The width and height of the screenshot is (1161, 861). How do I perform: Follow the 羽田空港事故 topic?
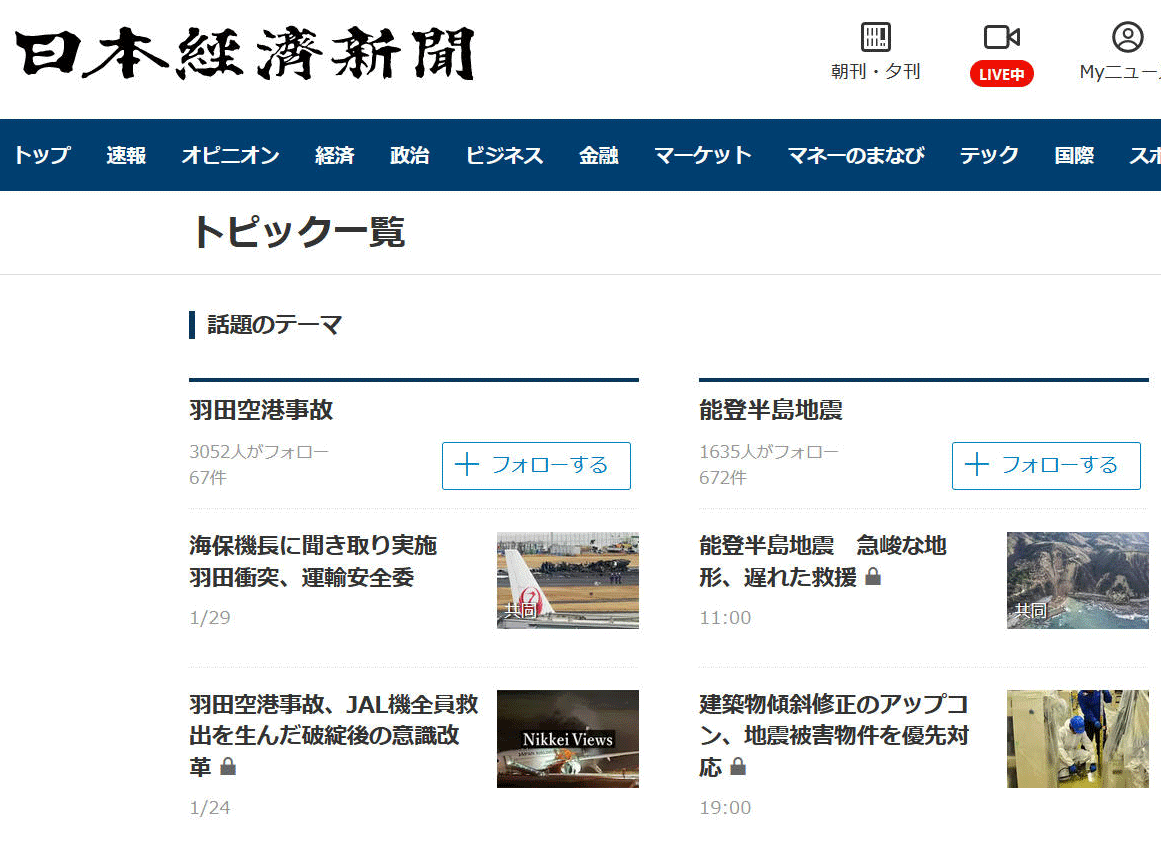(536, 466)
